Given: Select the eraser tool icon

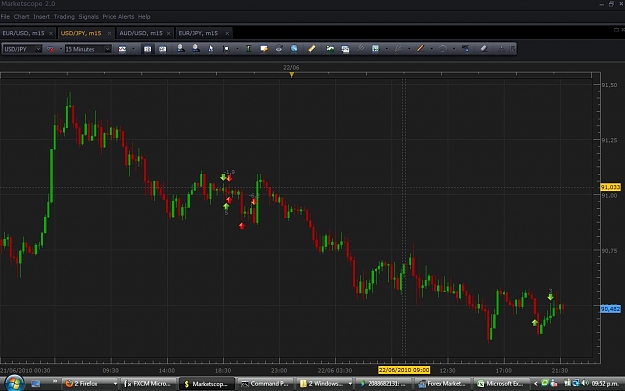Looking at the screenshot, I should click(483, 49).
